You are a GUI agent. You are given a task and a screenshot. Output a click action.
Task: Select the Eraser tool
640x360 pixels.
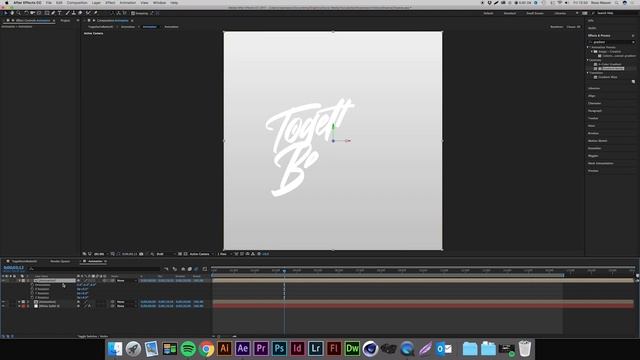80,13
